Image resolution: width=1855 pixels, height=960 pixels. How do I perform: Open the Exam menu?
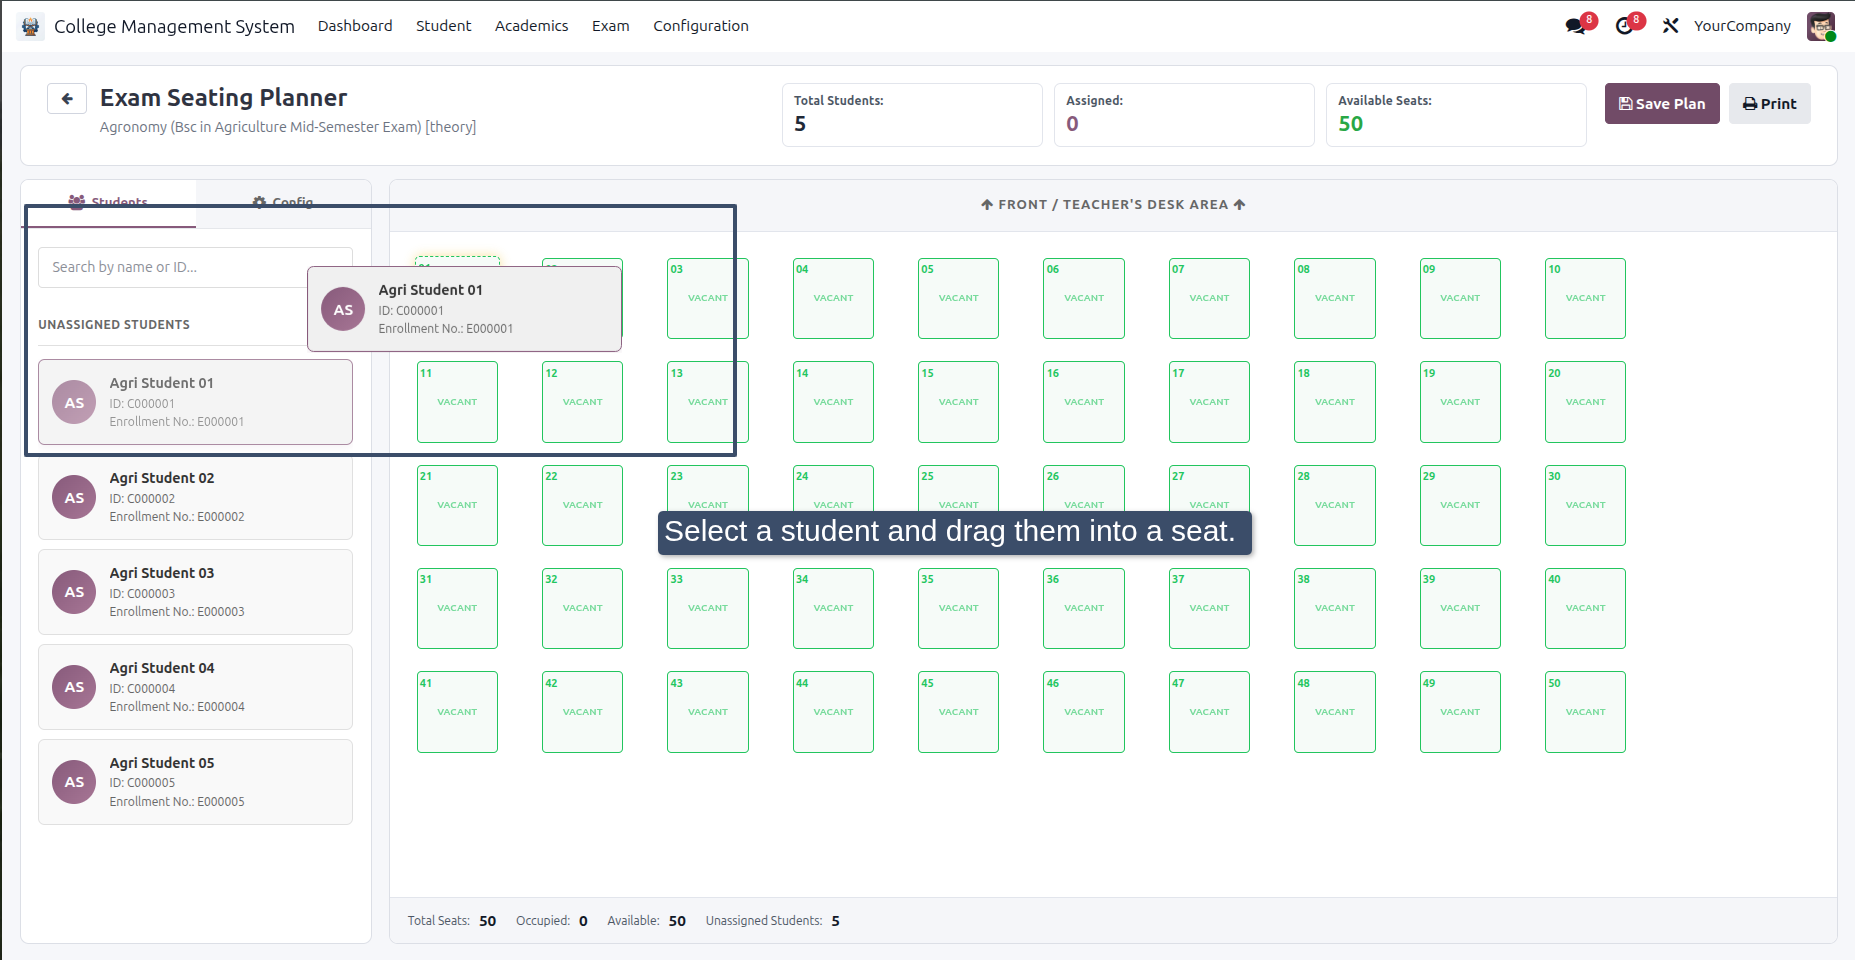[610, 26]
